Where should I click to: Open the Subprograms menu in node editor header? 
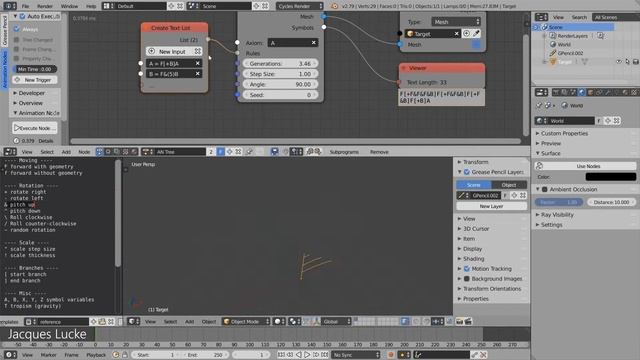[x=344, y=152]
